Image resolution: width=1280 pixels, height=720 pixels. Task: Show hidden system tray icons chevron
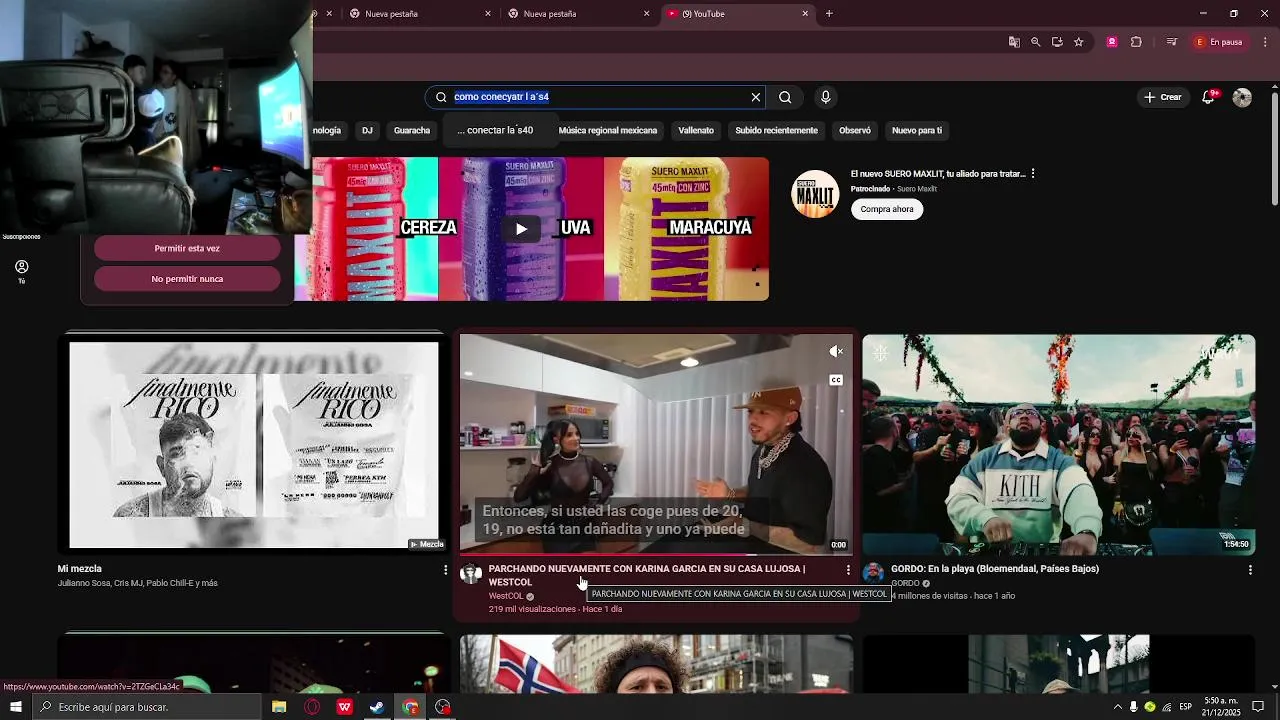click(x=1117, y=707)
